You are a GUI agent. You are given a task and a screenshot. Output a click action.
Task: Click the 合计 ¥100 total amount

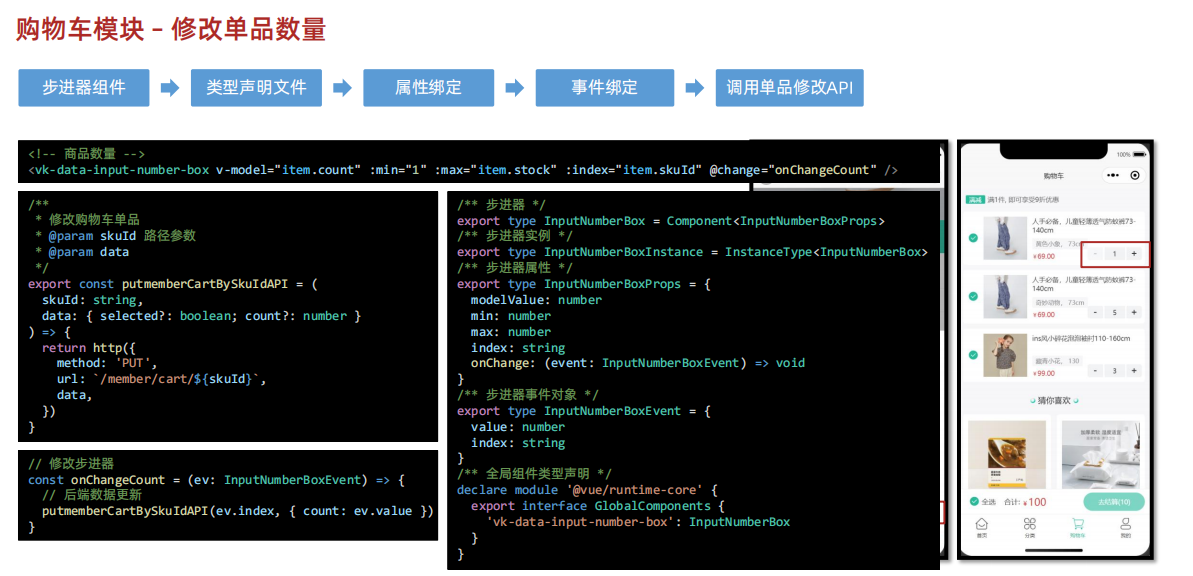click(1025, 502)
